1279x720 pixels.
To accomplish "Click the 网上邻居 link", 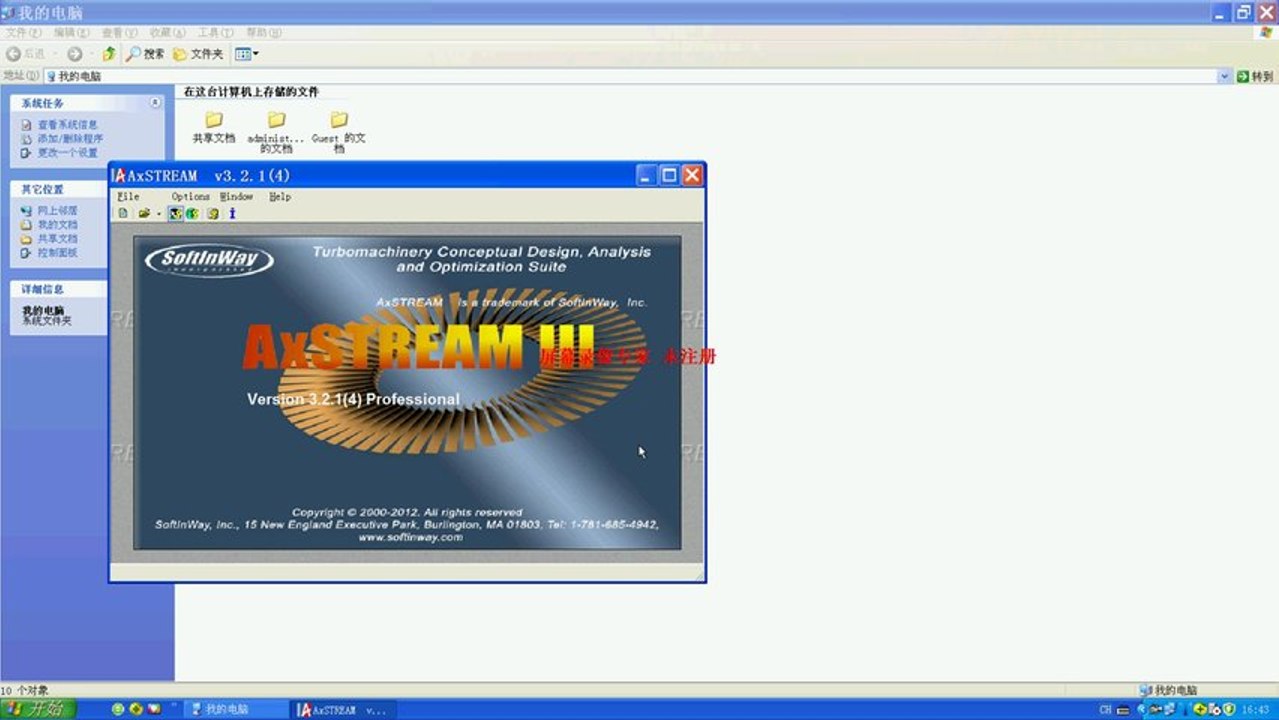I will pos(57,211).
